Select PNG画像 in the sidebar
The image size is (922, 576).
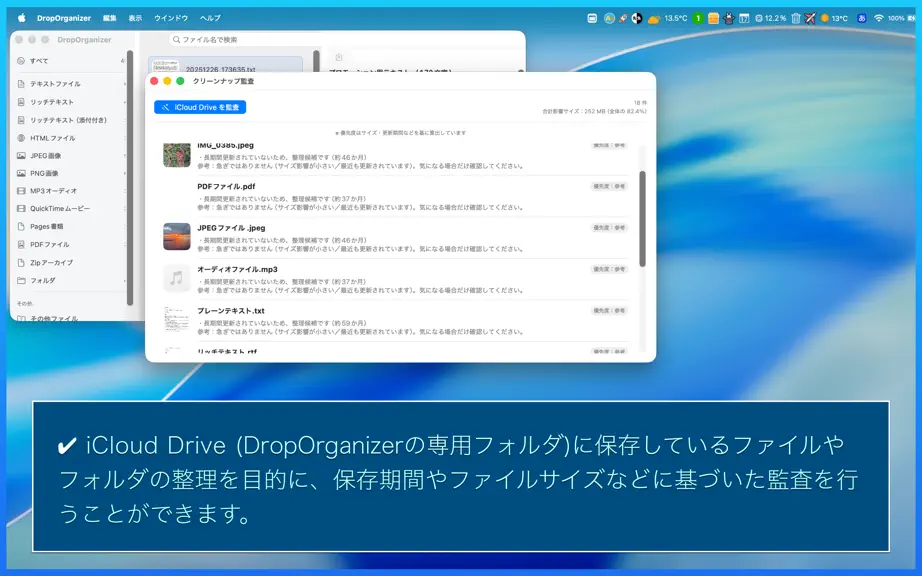pyautogui.click(x=69, y=173)
